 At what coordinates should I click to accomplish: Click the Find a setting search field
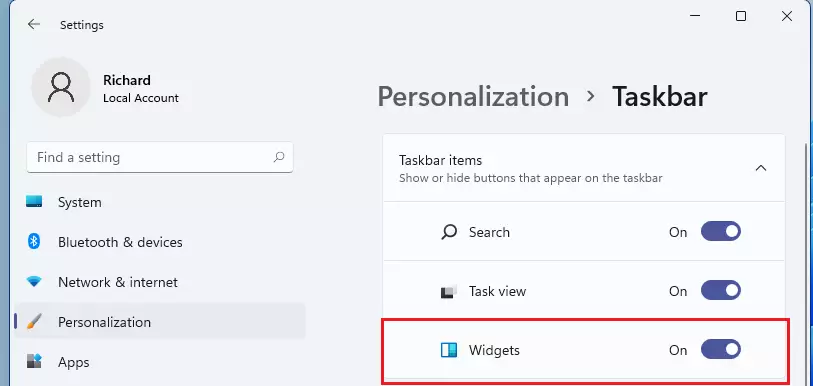pyautogui.click(x=160, y=157)
